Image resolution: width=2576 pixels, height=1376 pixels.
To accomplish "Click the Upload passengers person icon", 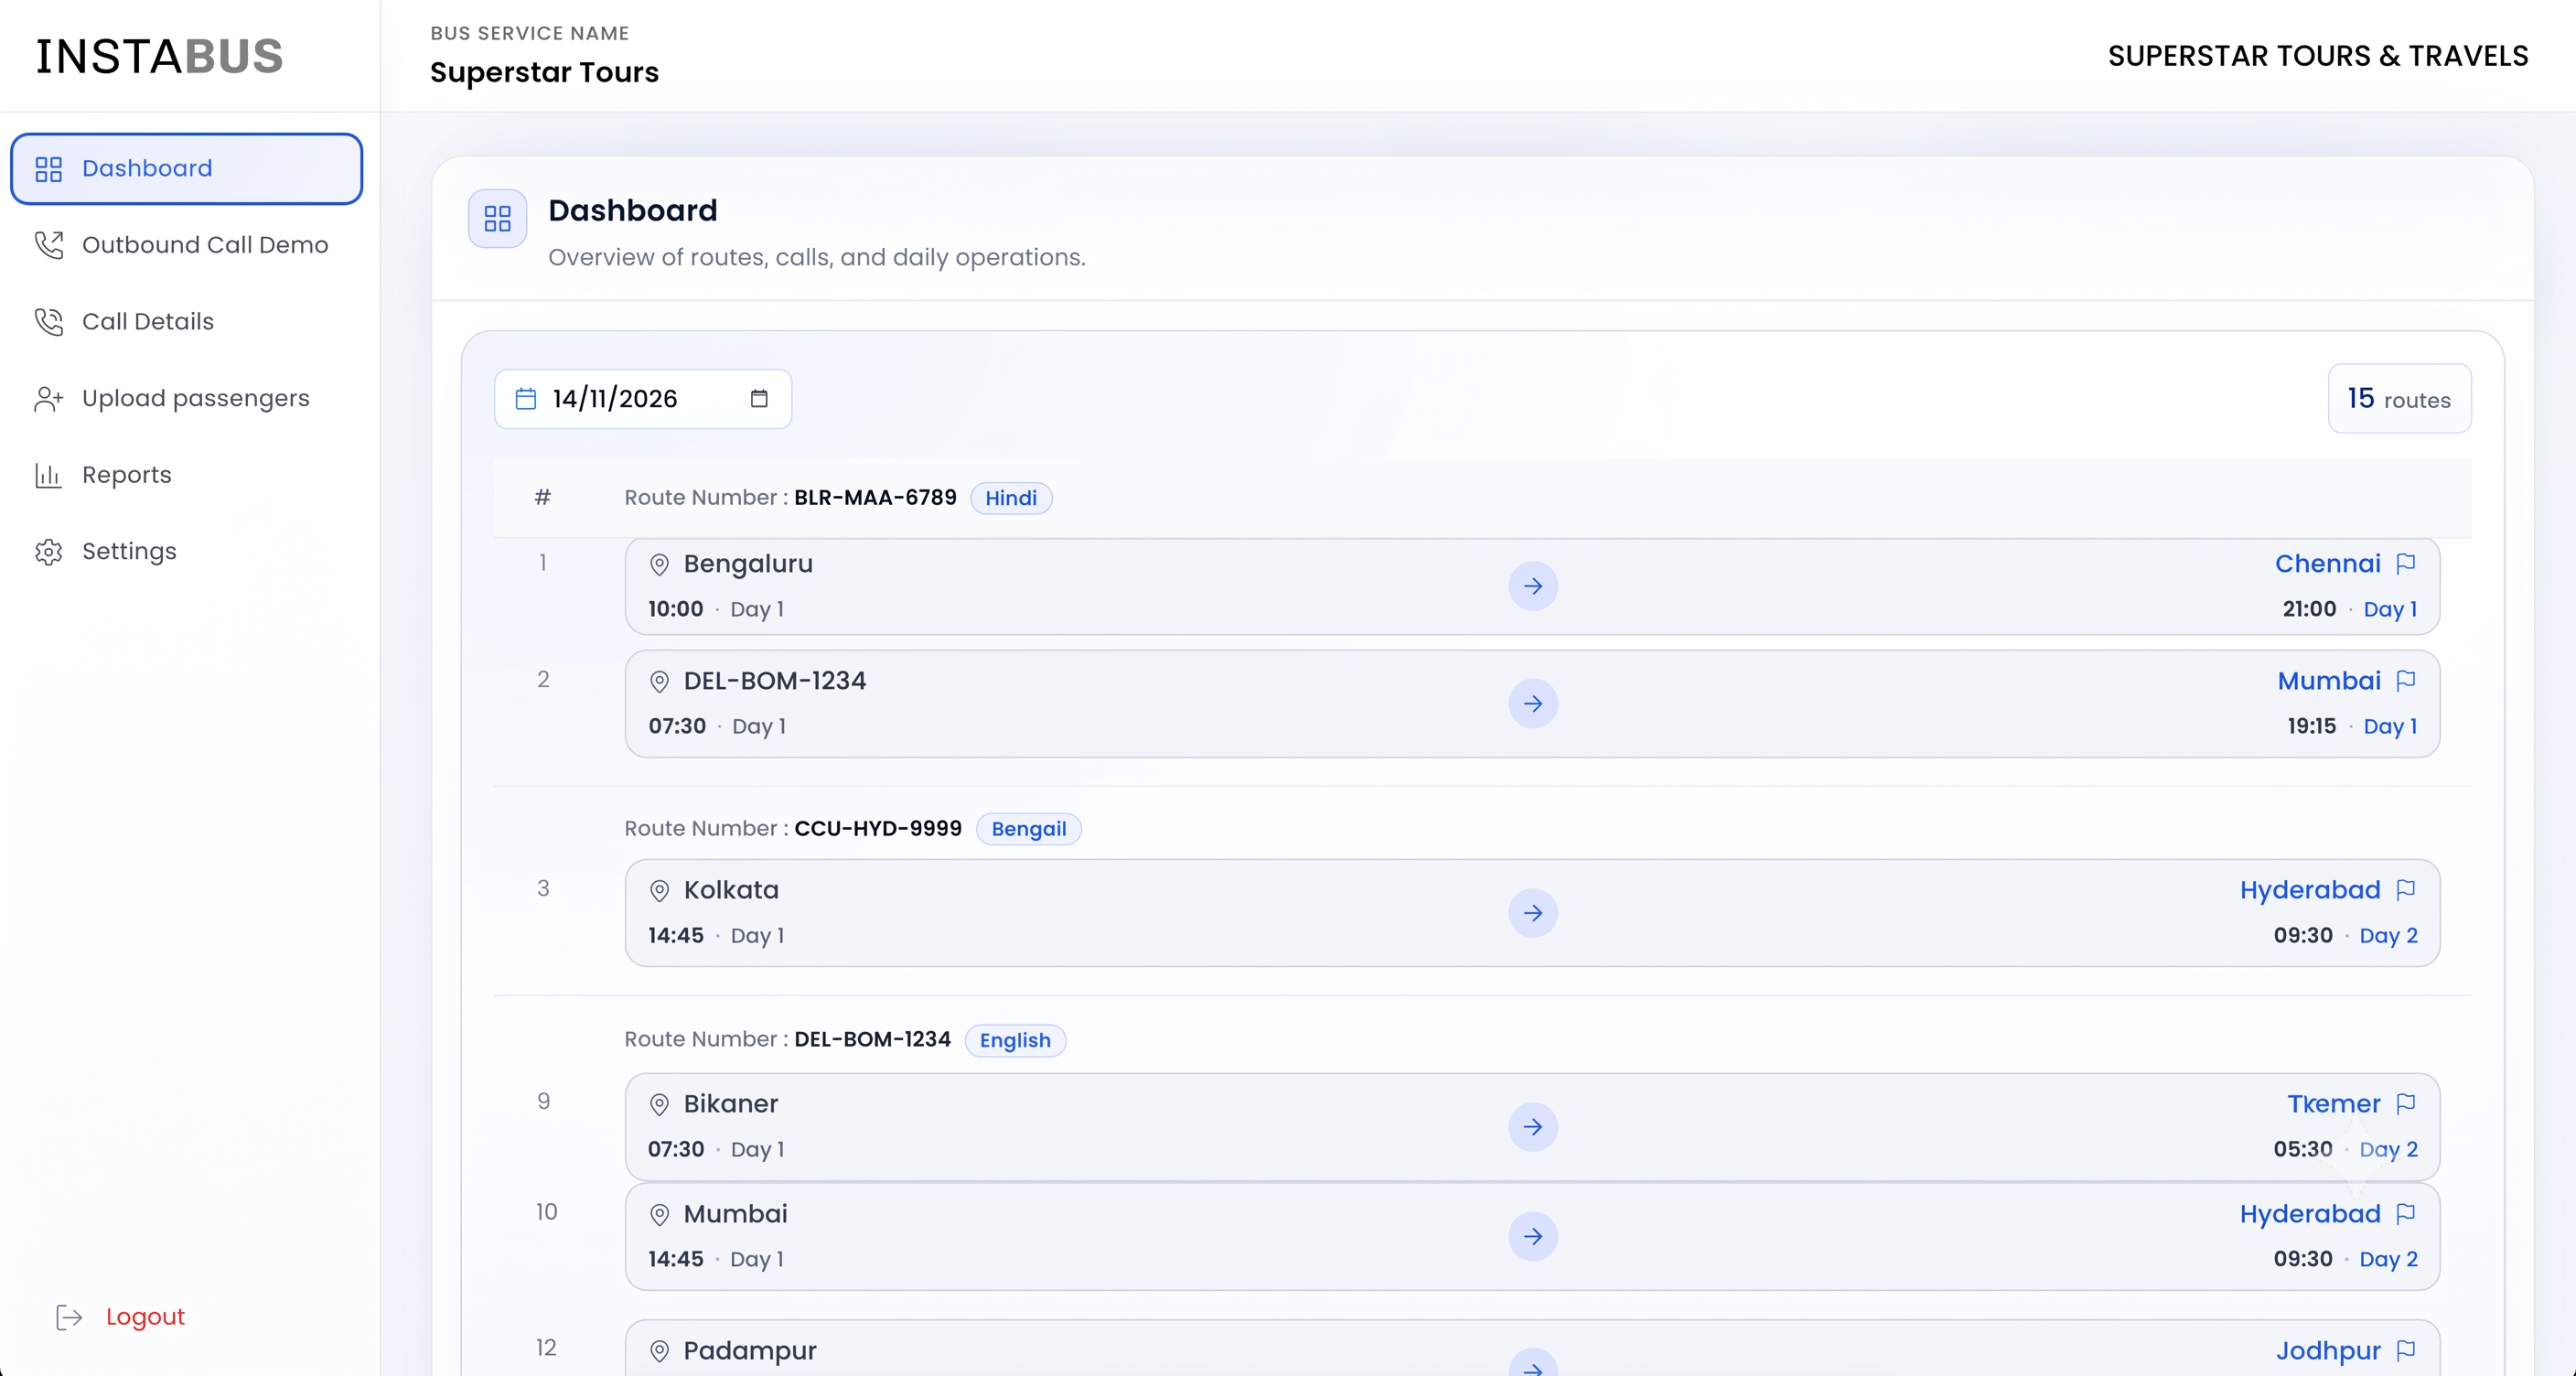I will coord(48,399).
